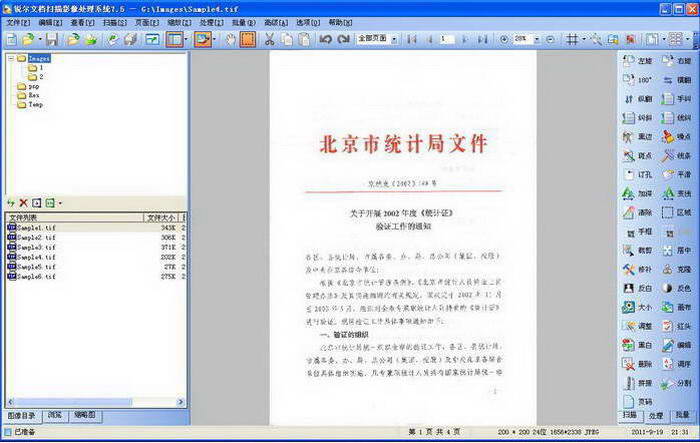Open the zoom percentage dropdown
Viewport: 700px width, 443px height.
537,39
